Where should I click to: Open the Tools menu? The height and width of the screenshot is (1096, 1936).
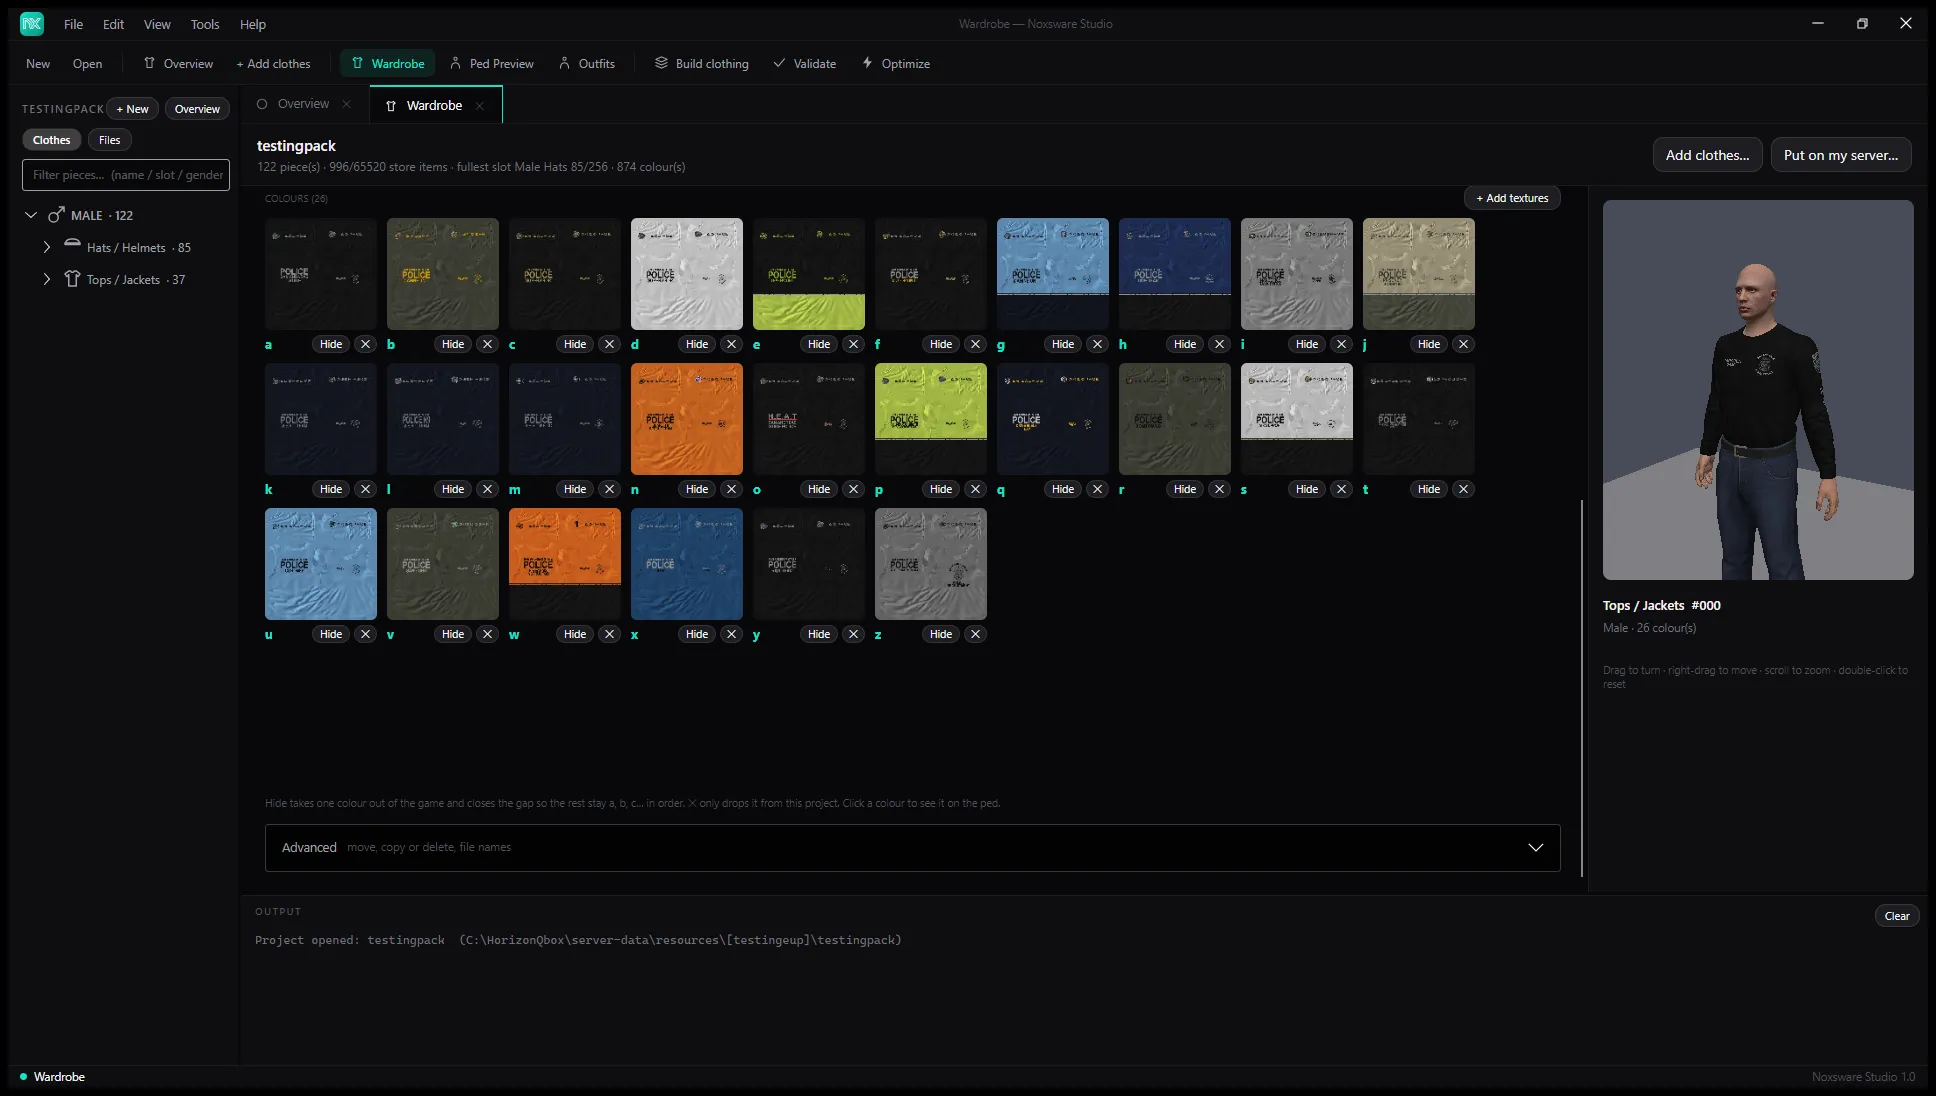(205, 24)
